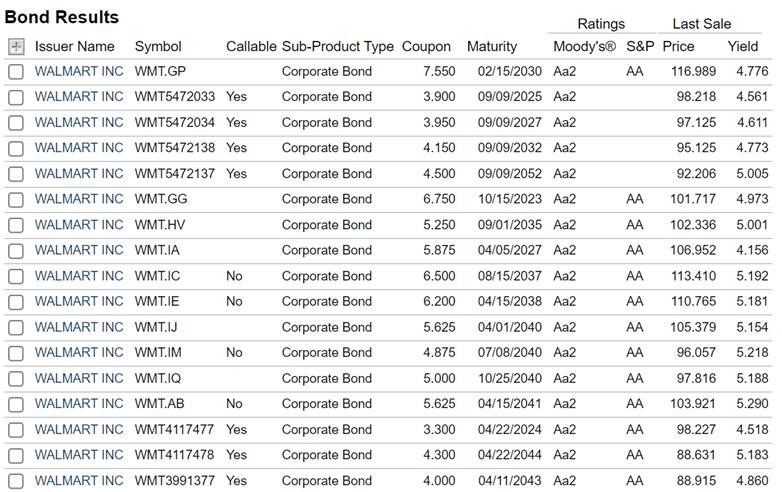Sort by Issuer Name column header
The image size is (782, 492).
75,46
